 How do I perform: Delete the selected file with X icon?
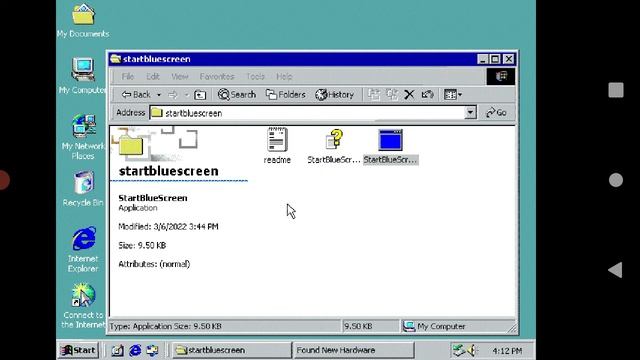tap(409, 95)
